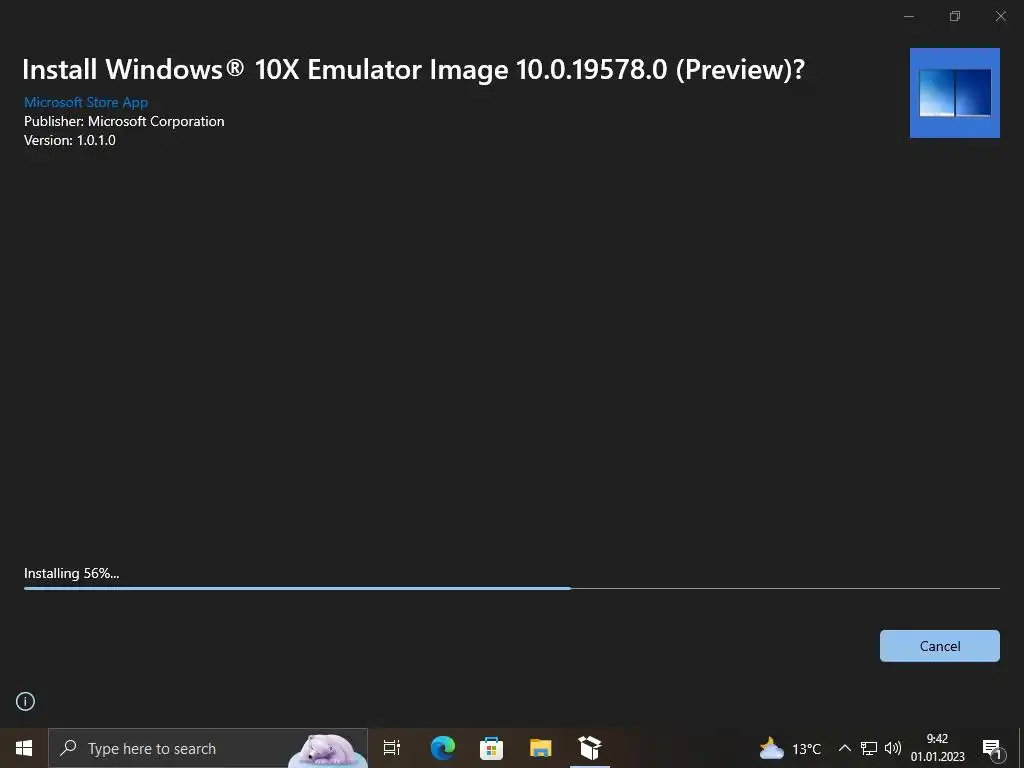Select the Publisher: Microsoft Corporation text
1024x768 pixels.
coord(124,121)
